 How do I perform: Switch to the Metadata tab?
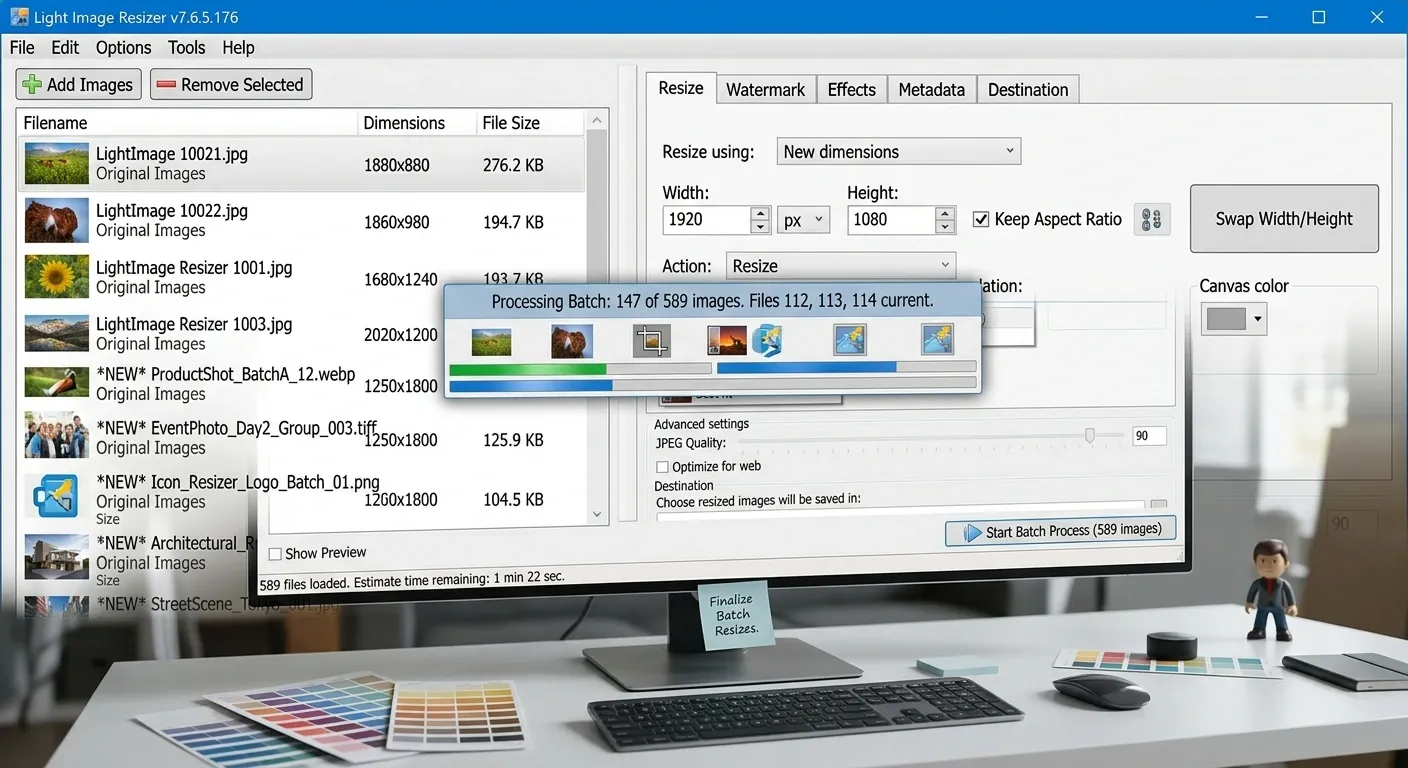pos(931,90)
